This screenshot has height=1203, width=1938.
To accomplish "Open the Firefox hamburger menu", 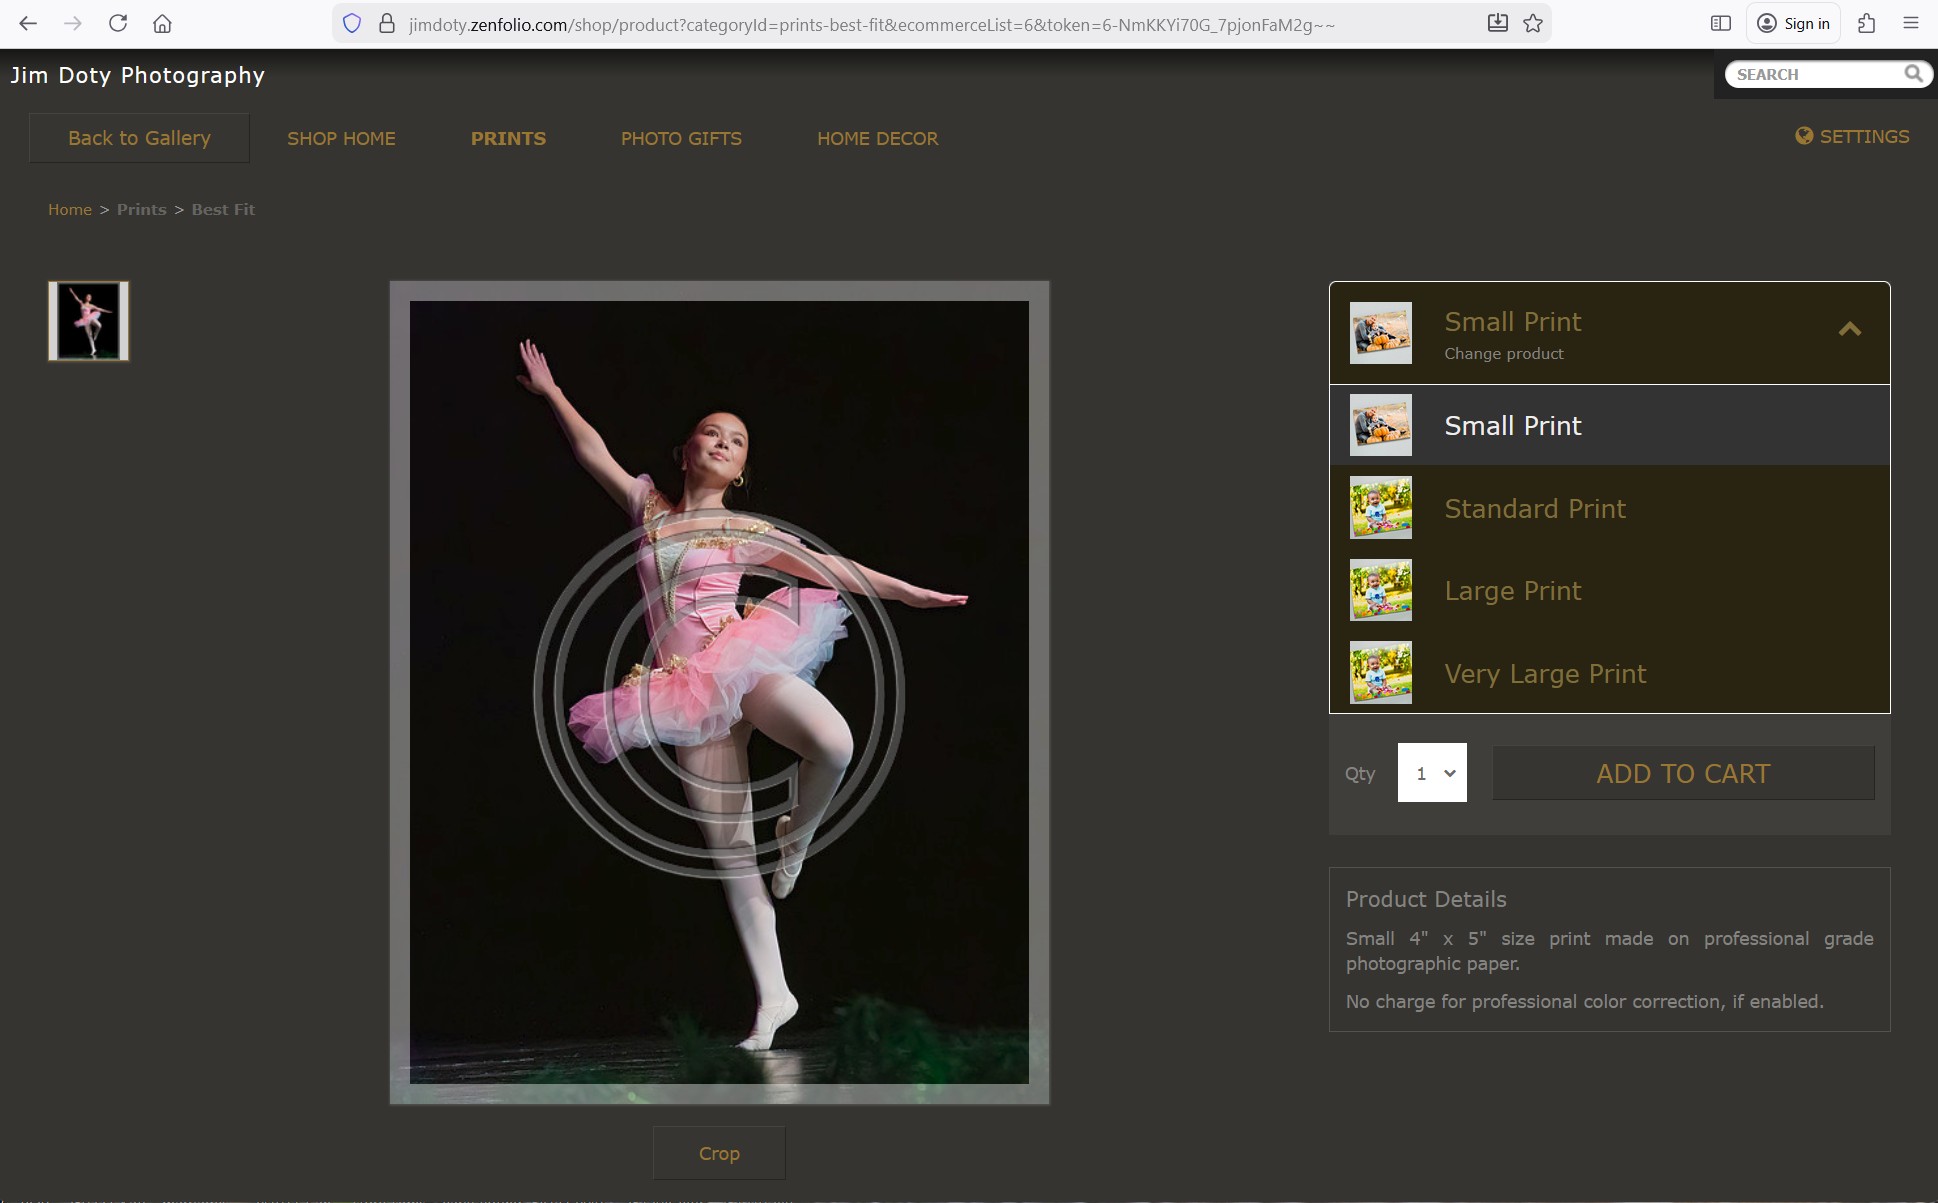I will (x=1911, y=23).
